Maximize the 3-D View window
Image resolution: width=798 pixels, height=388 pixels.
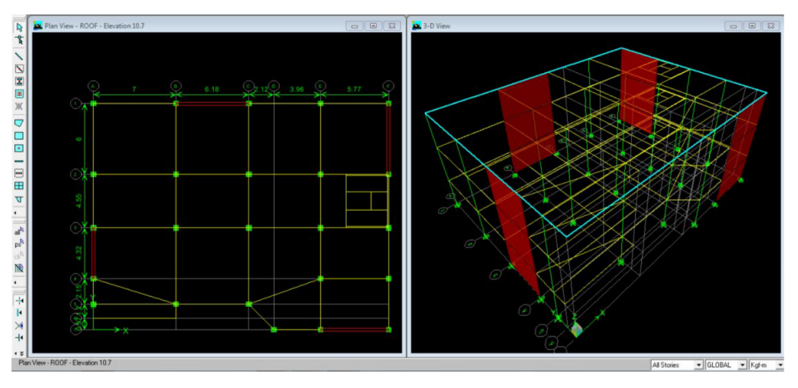click(x=752, y=25)
